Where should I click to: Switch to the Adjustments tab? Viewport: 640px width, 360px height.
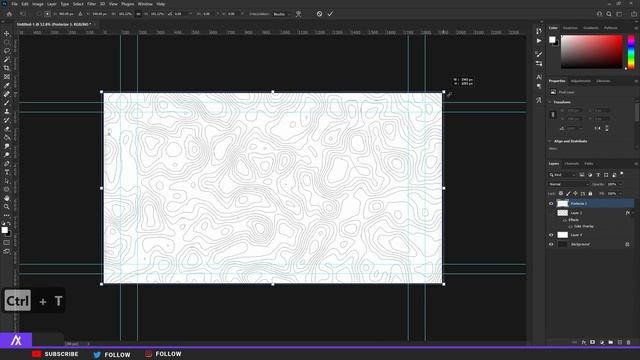click(580, 81)
